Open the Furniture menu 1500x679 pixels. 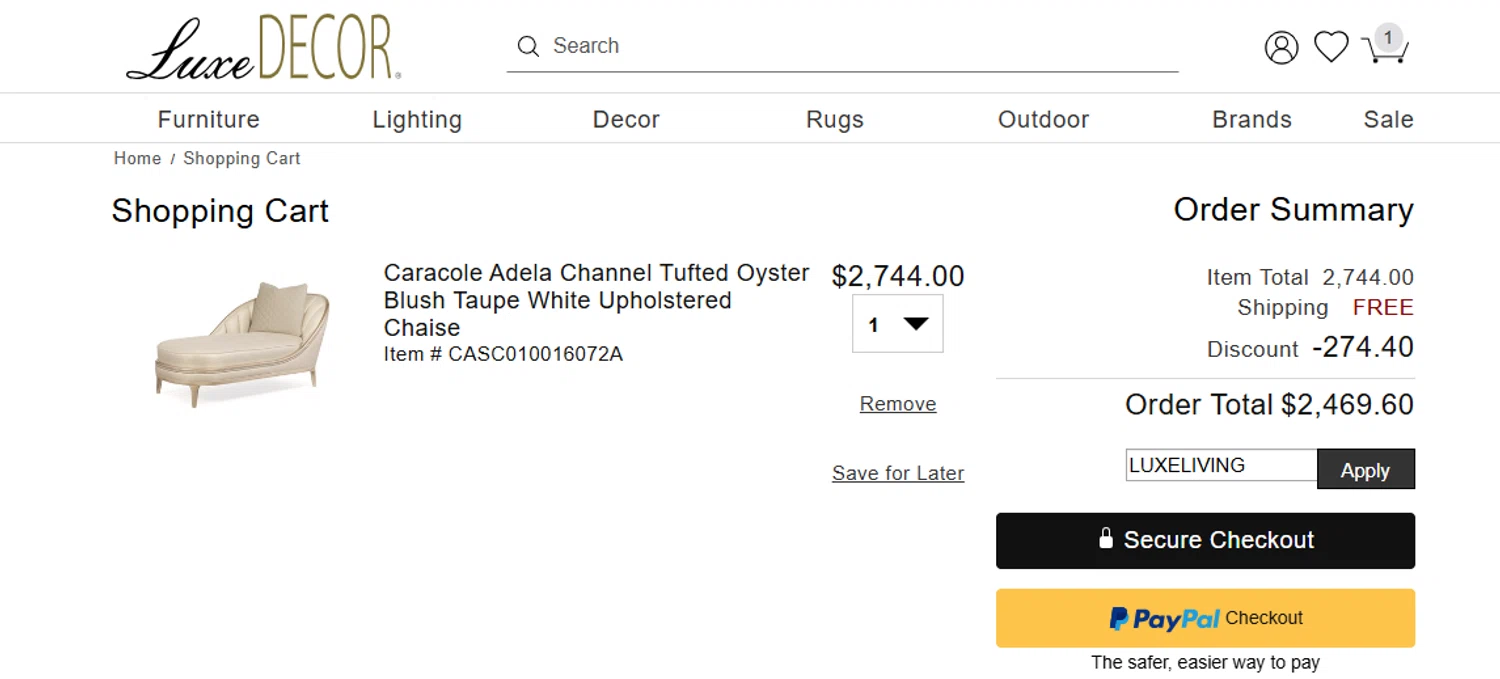coord(208,120)
